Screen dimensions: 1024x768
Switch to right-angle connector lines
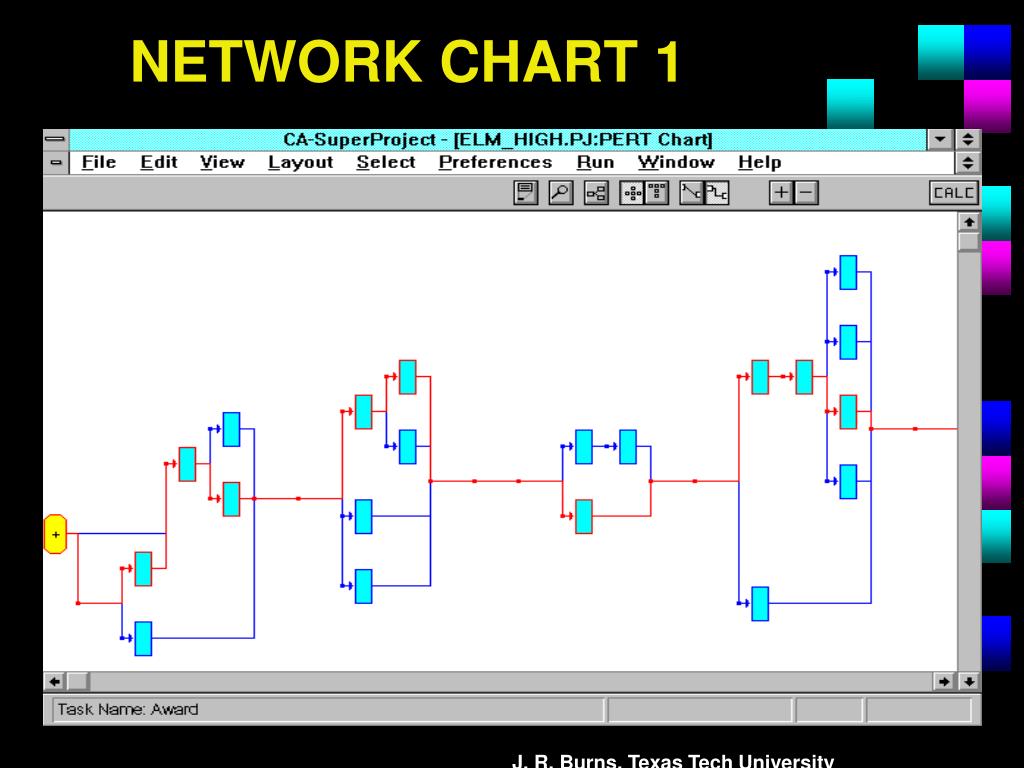(x=716, y=193)
